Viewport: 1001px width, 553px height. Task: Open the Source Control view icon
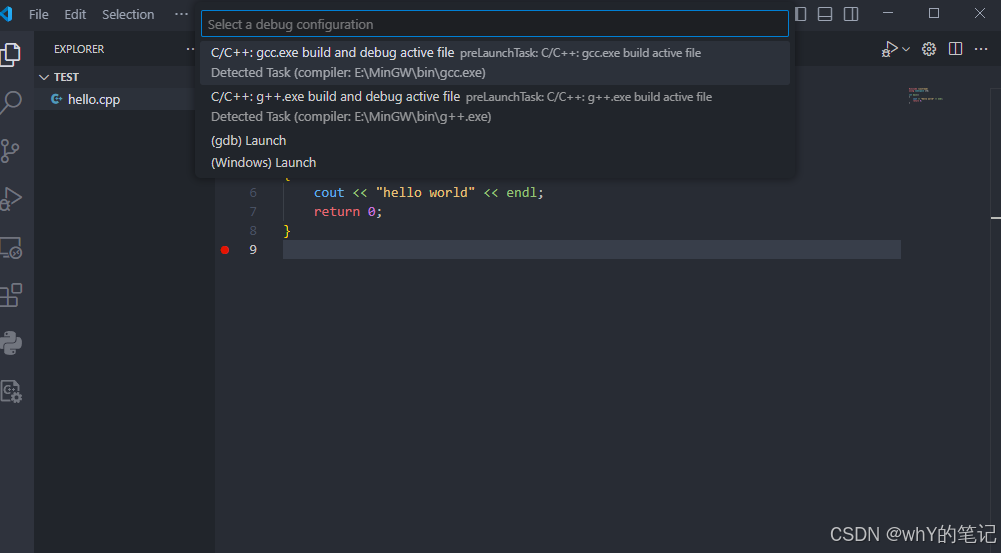pyautogui.click(x=11, y=151)
